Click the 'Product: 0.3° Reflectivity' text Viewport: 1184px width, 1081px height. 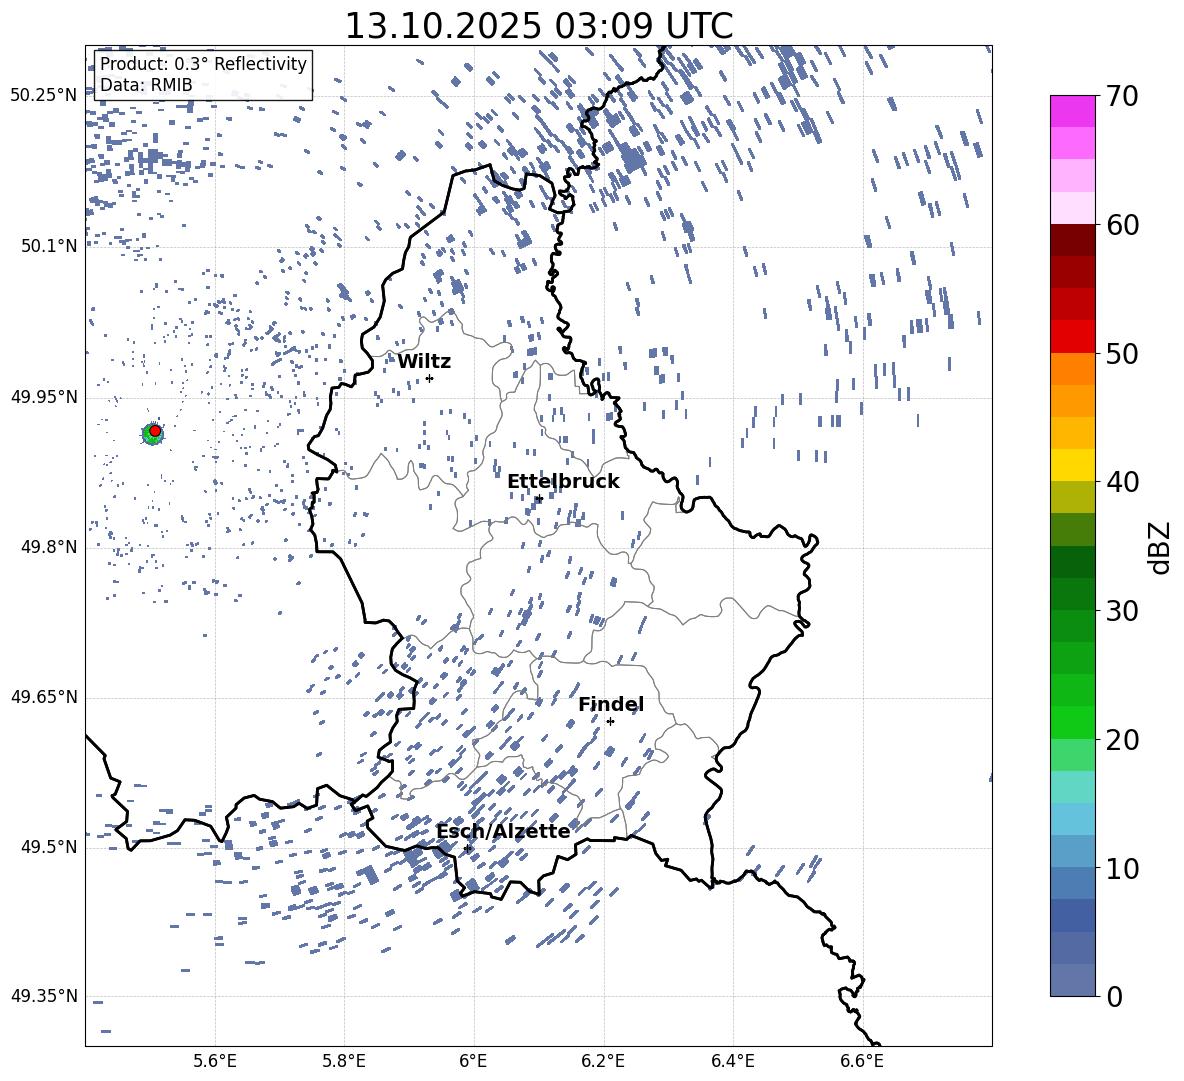click(203, 64)
